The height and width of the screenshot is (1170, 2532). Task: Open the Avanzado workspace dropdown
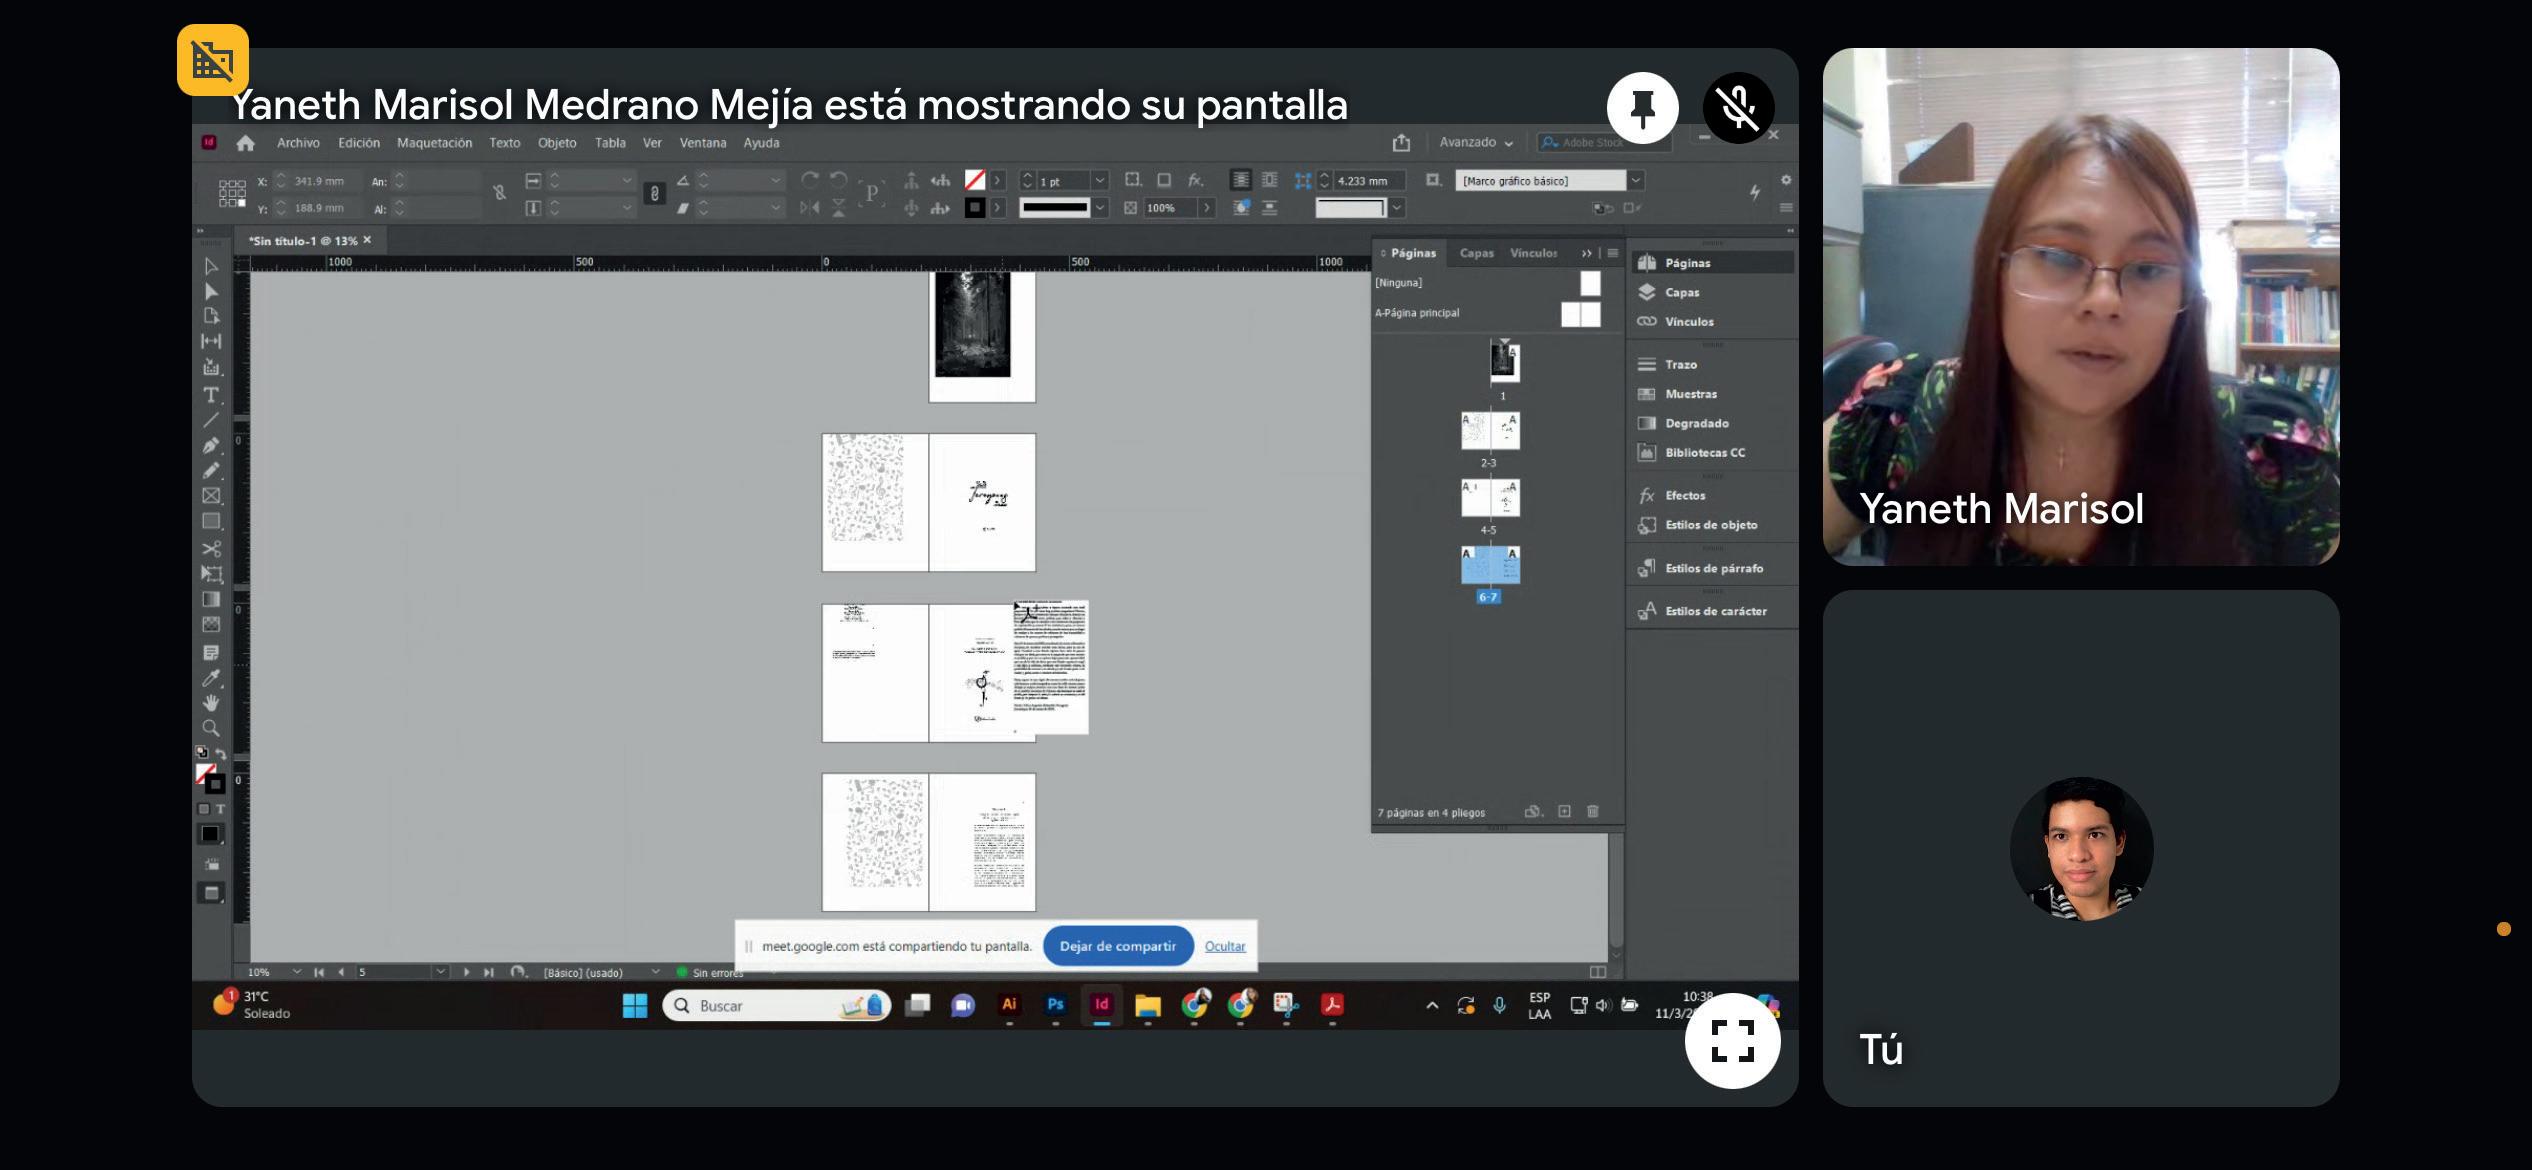(1476, 143)
